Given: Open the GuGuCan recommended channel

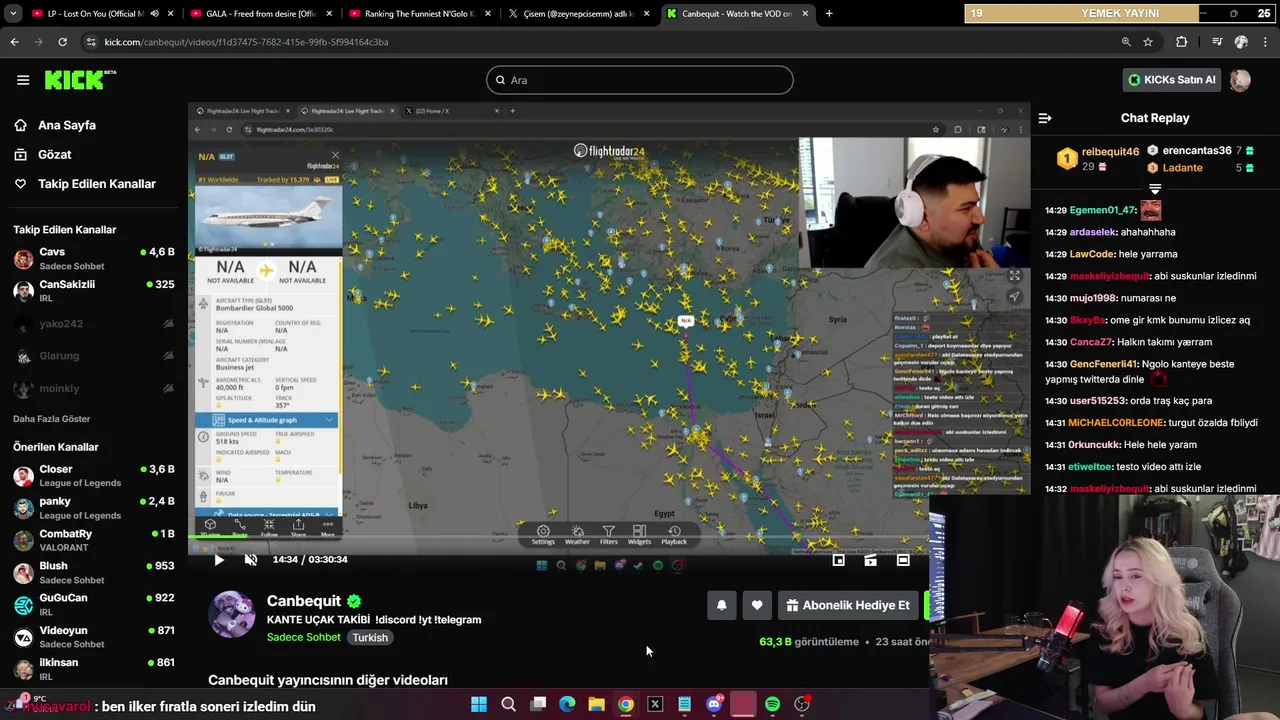Looking at the screenshot, I should point(94,604).
